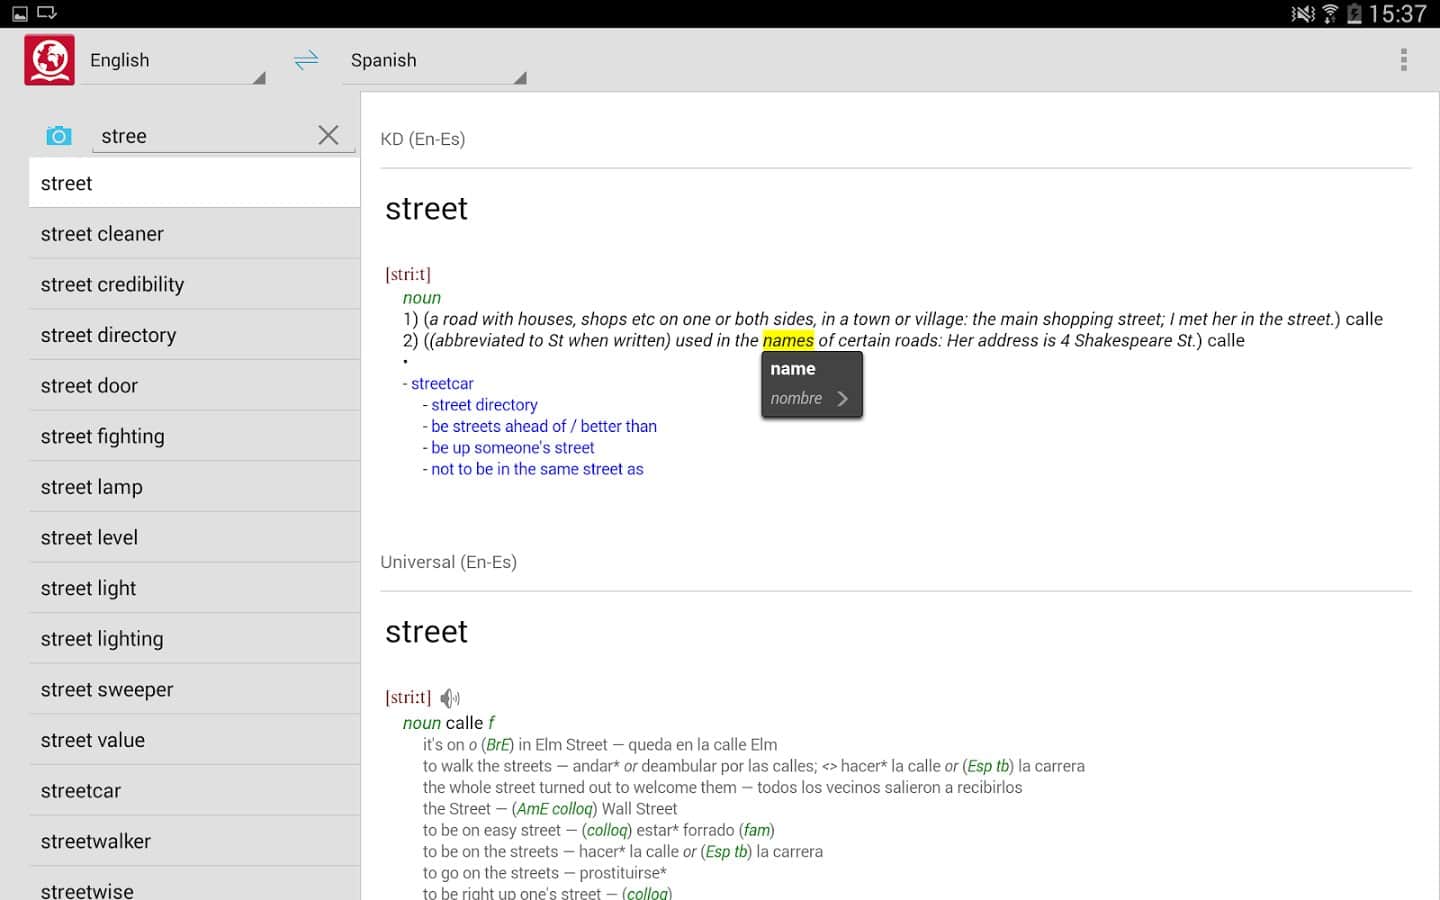Screen dimensions: 1440x900
Task: Open camera translation from the search bar
Action: (x=59, y=136)
